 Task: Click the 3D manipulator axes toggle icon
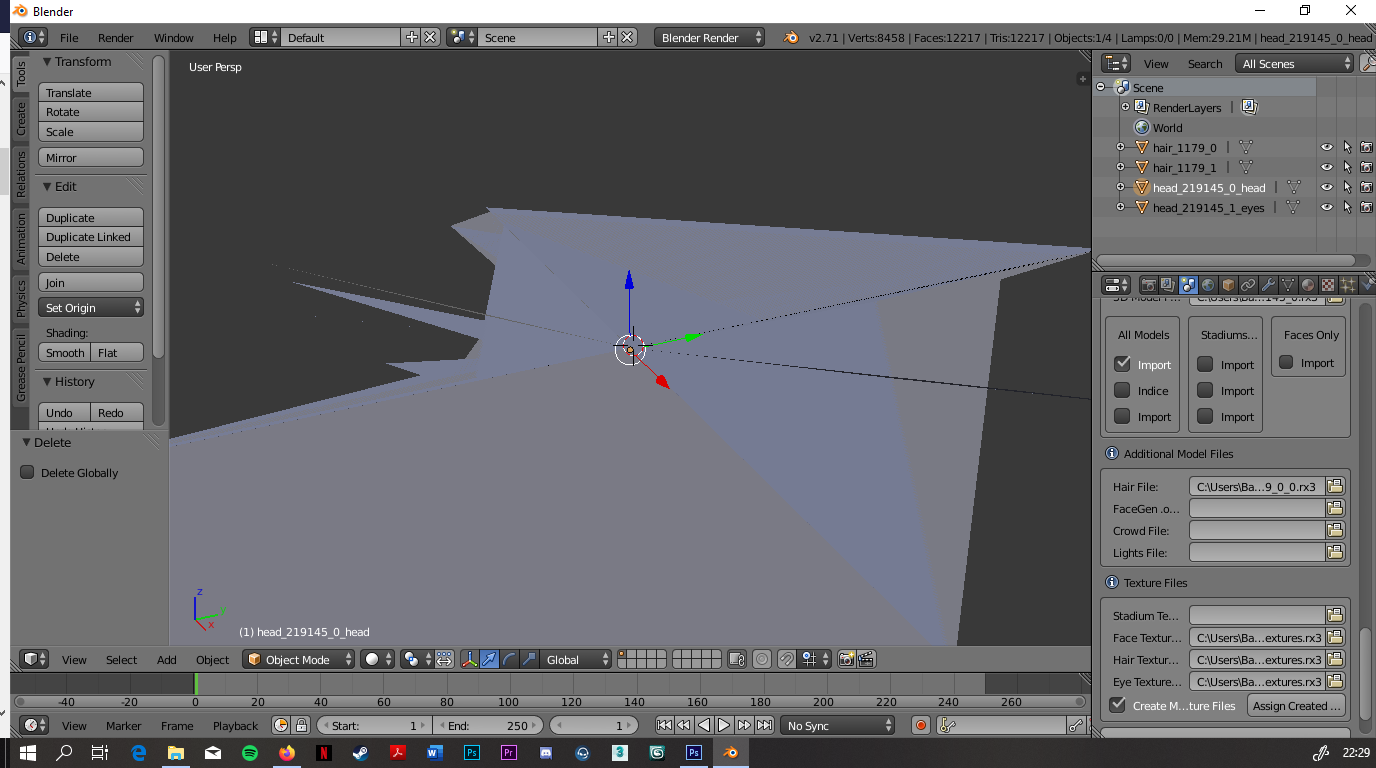click(x=468, y=659)
